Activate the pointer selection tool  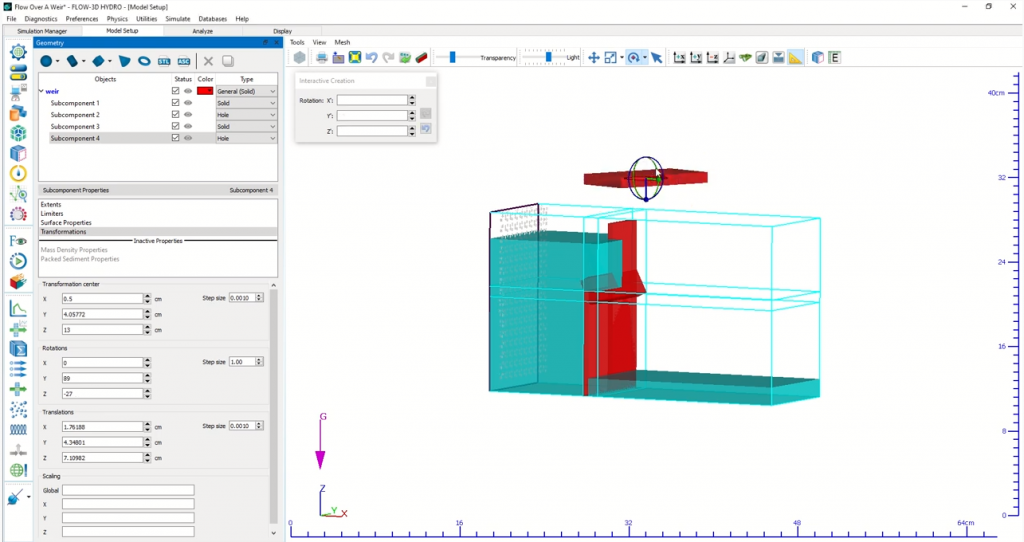pos(657,57)
